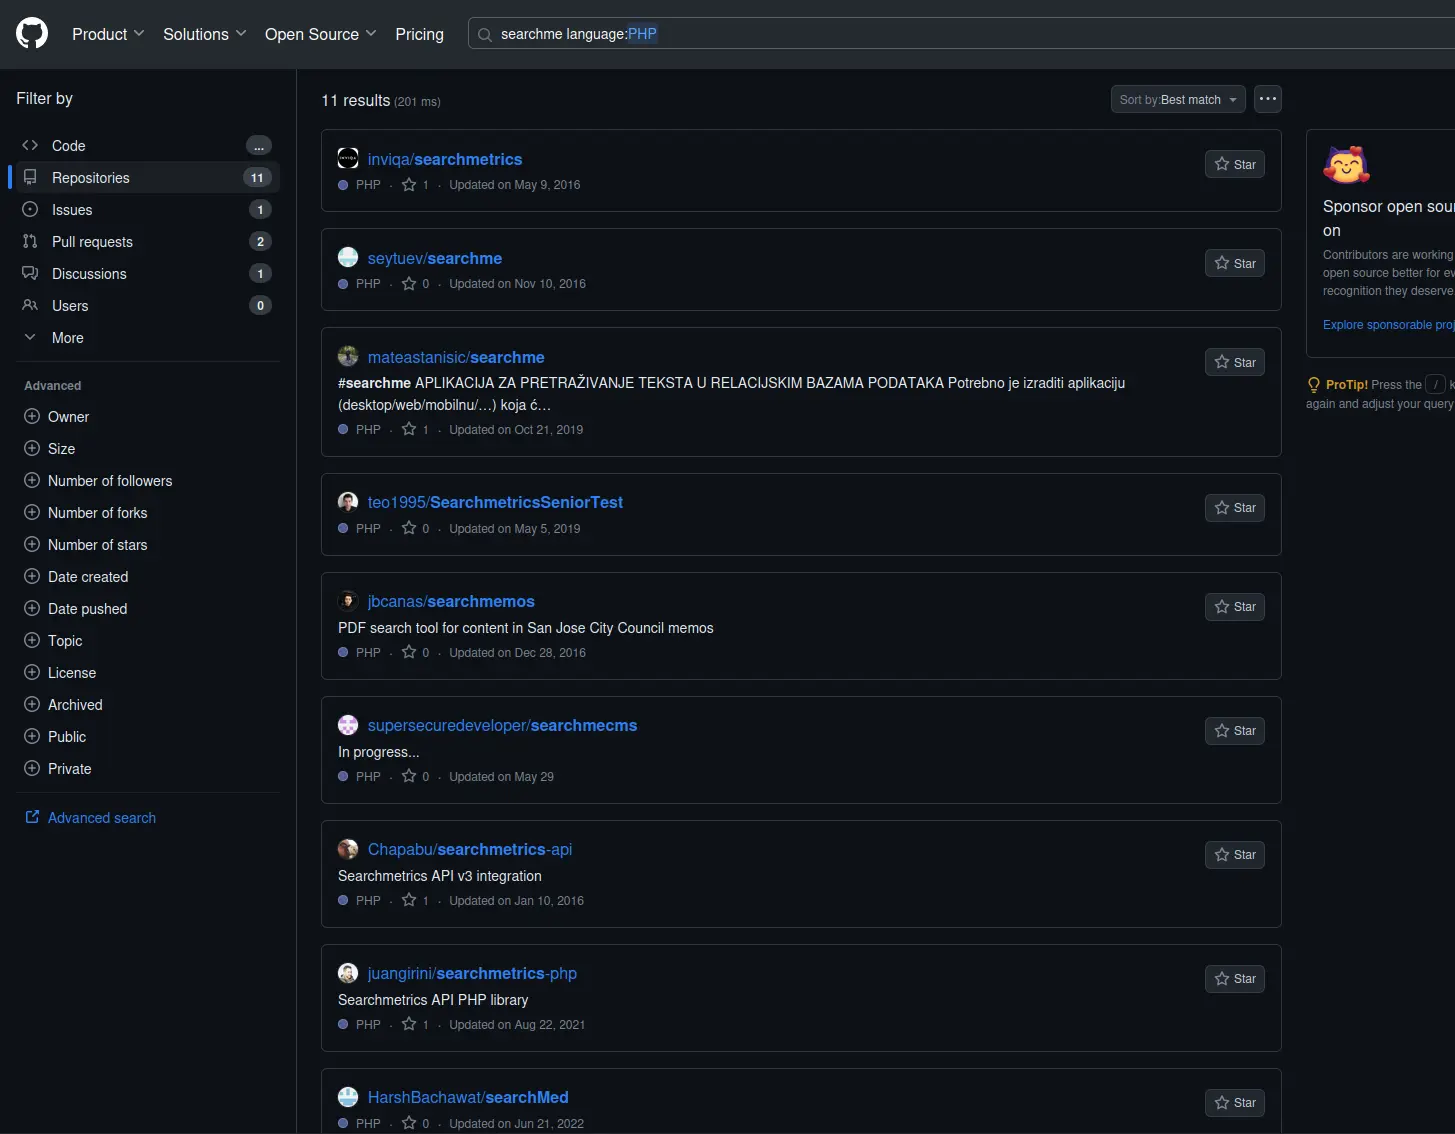View Discussions results
Screen dimensions: 1455x1134
pos(146,274)
